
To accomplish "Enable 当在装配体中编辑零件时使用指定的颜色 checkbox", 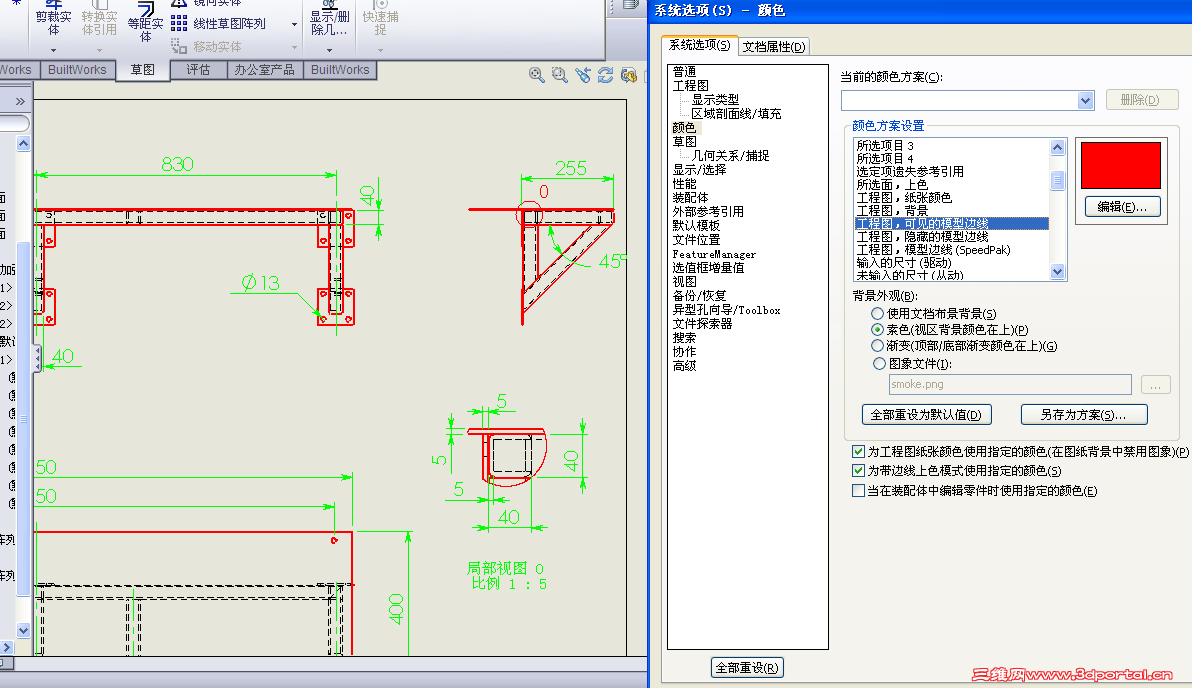I will (x=858, y=491).
